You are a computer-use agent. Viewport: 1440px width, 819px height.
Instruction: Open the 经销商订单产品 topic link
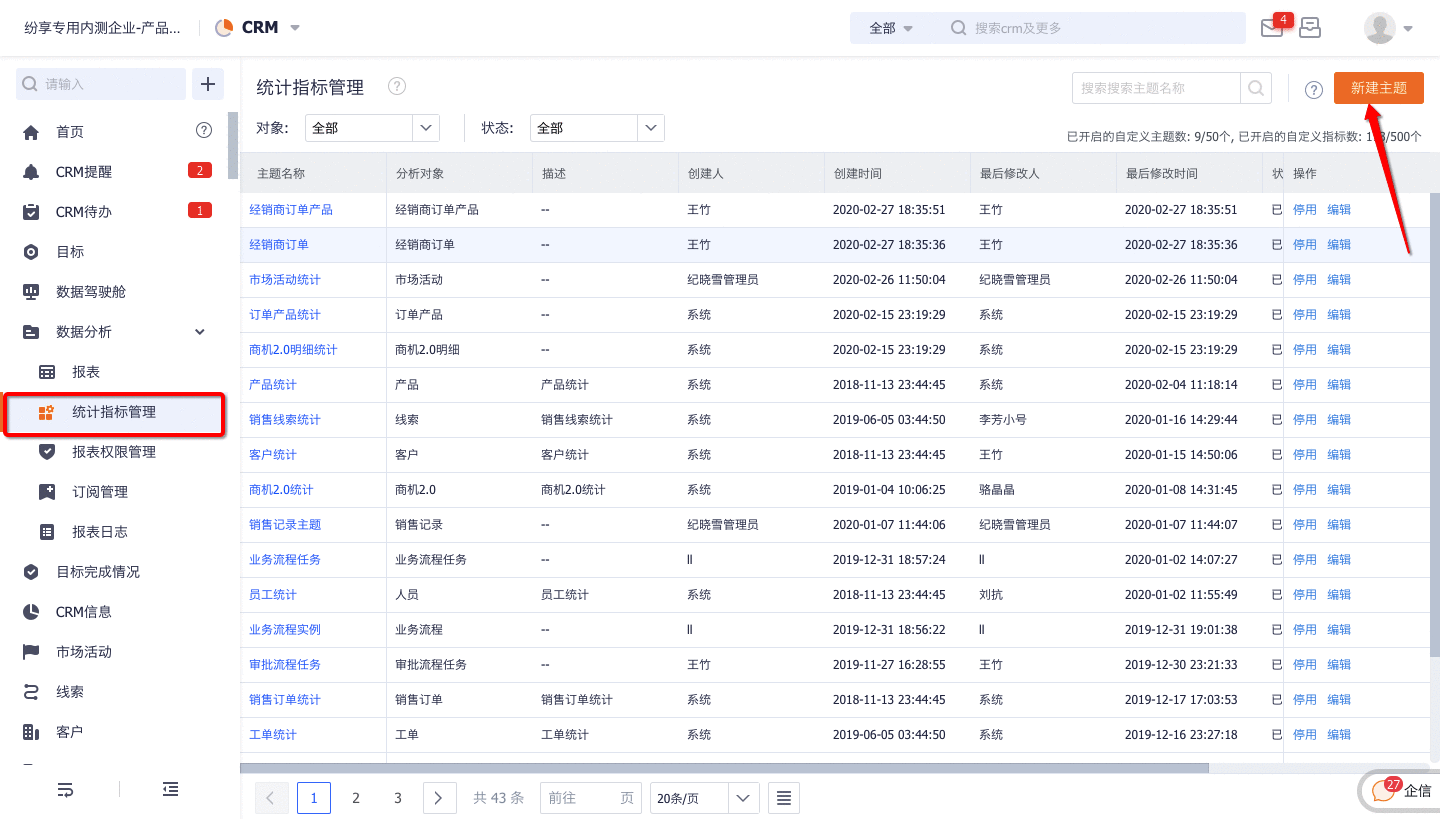click(x=291, y=210)
